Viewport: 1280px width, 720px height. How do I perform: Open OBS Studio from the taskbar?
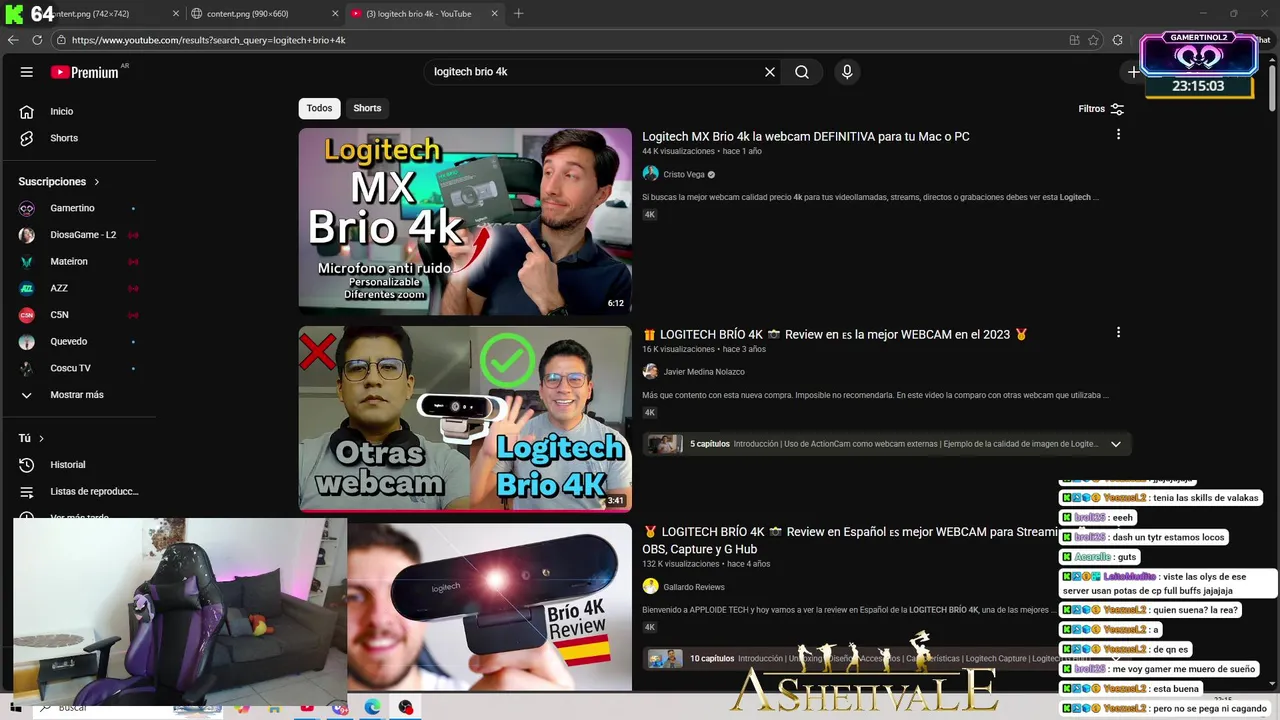tap(405, 707)
